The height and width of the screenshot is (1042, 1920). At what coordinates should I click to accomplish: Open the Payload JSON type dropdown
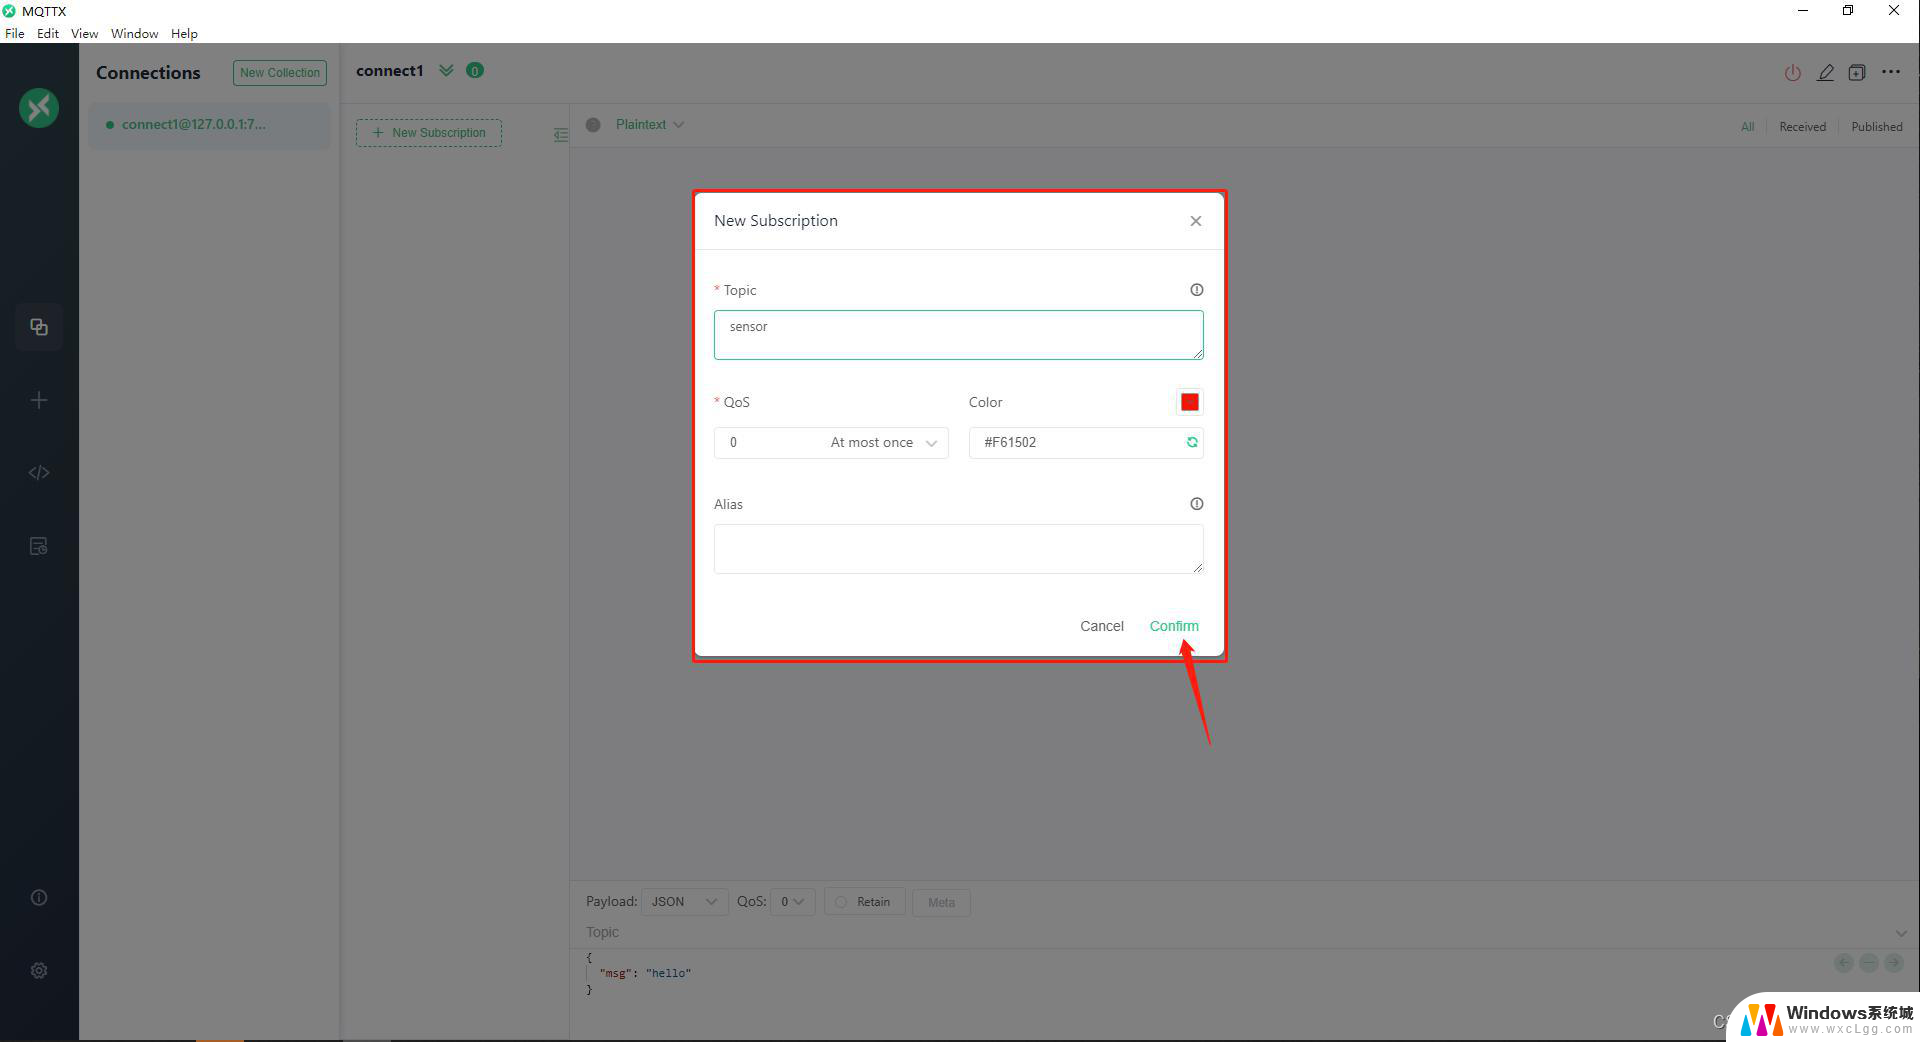(x=684, y=902)
